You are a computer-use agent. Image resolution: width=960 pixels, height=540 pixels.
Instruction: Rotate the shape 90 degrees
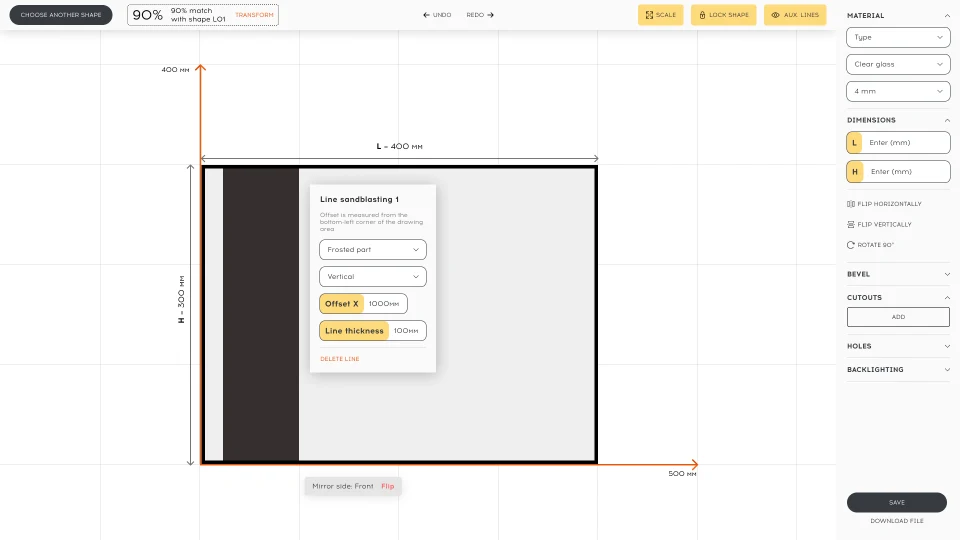870,245
